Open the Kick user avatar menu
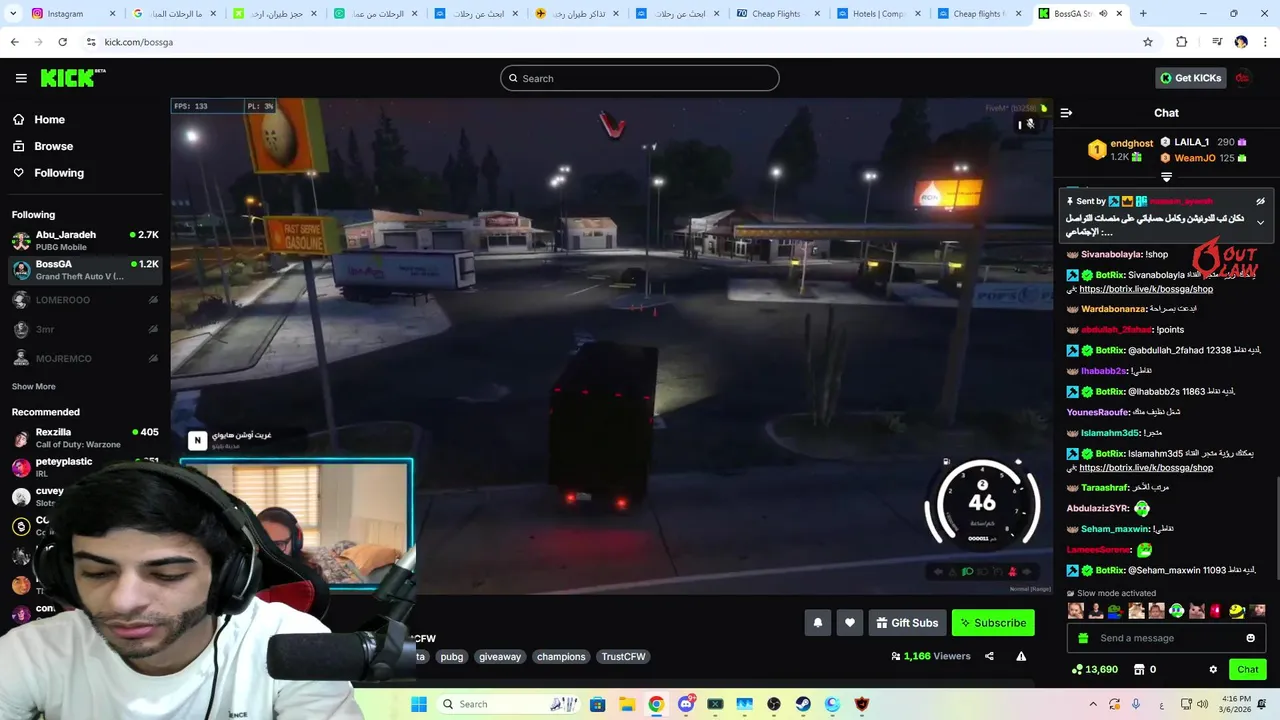 coord(1242,78)
